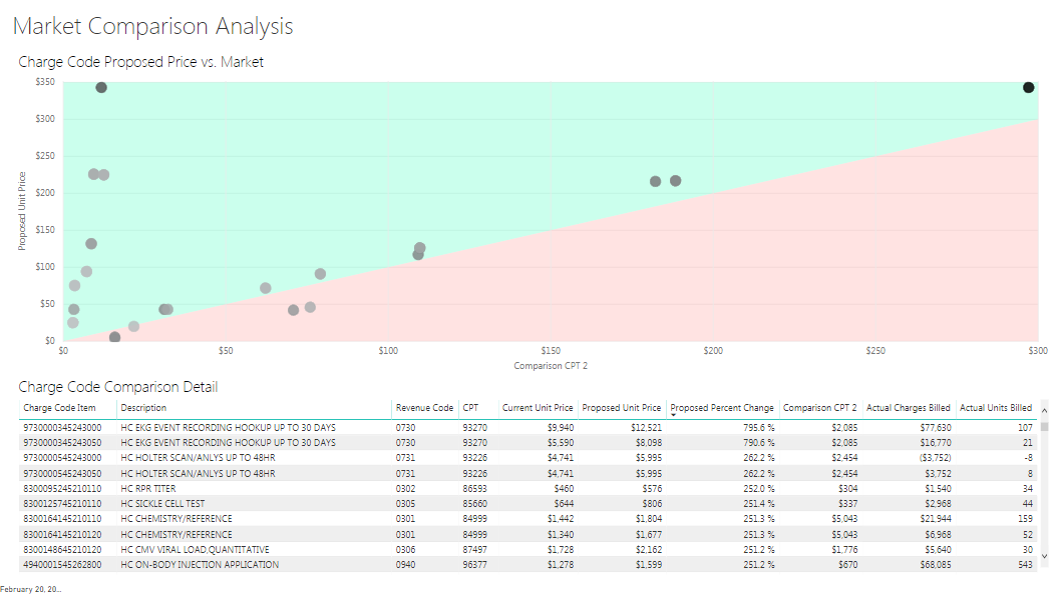Screen dimensions: 1056x609
Task: Click CPT code 85660
Action: tap(475, 504)
